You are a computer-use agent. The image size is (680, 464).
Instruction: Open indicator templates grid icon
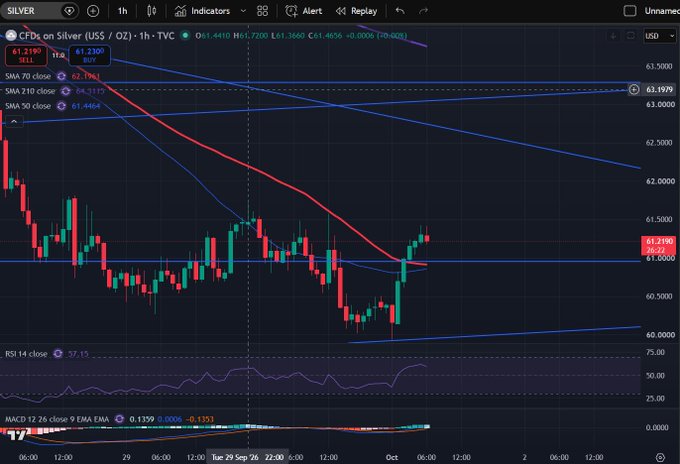pyautogui.click(x=262, y=11)
